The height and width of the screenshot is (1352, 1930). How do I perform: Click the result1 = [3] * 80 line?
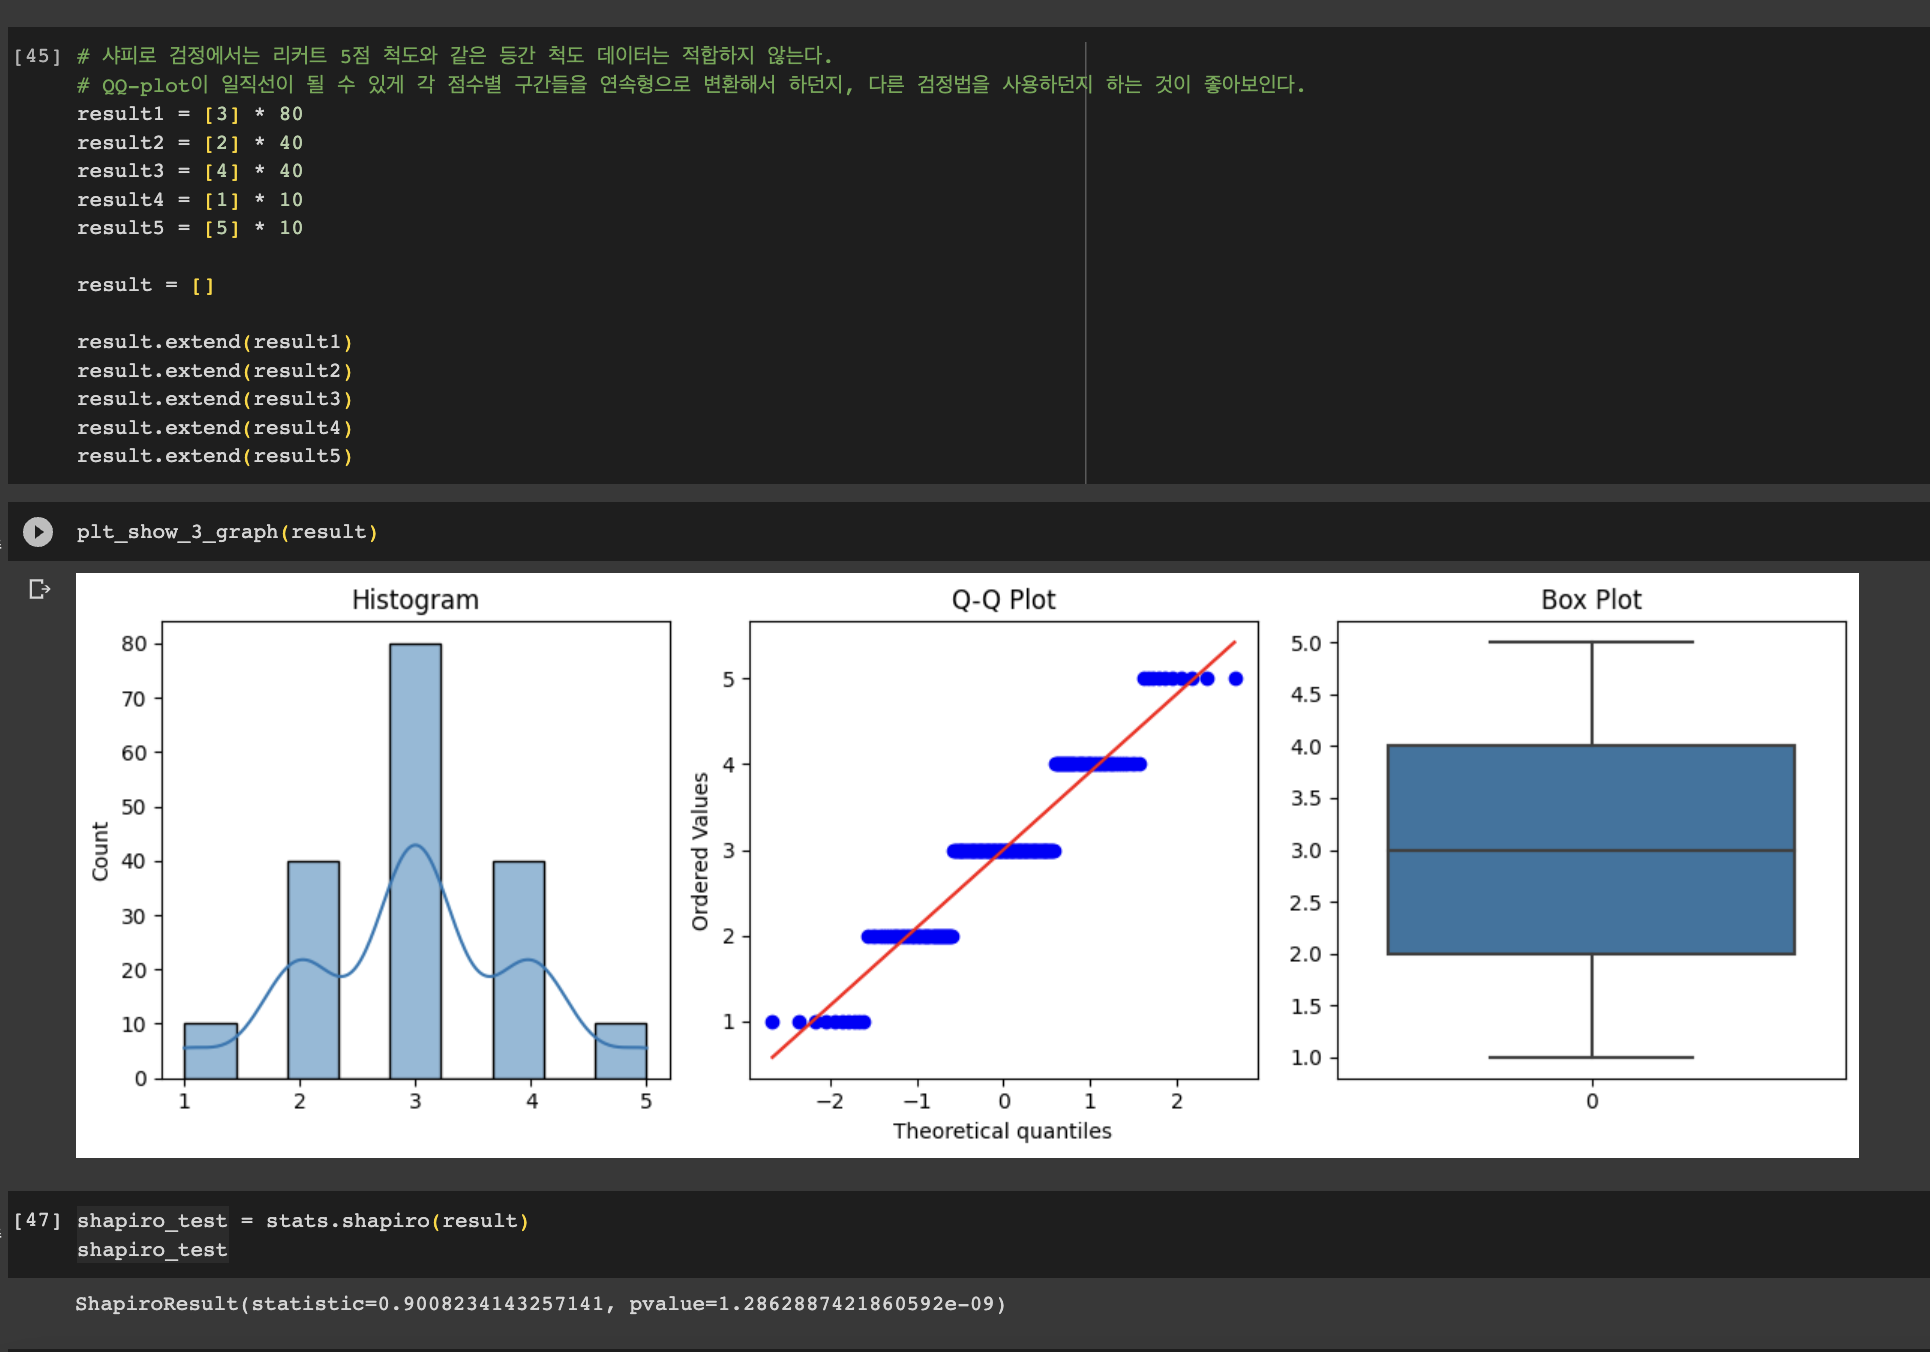[189, 114]
